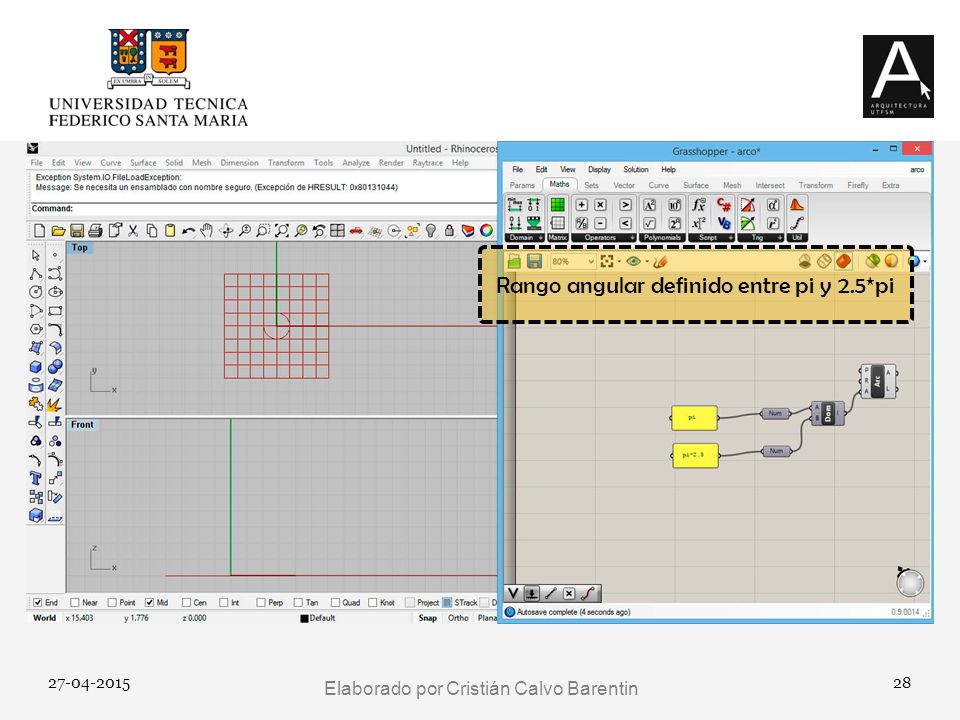Cut selection with the scissors icon
960x720 pixels.
133,231
